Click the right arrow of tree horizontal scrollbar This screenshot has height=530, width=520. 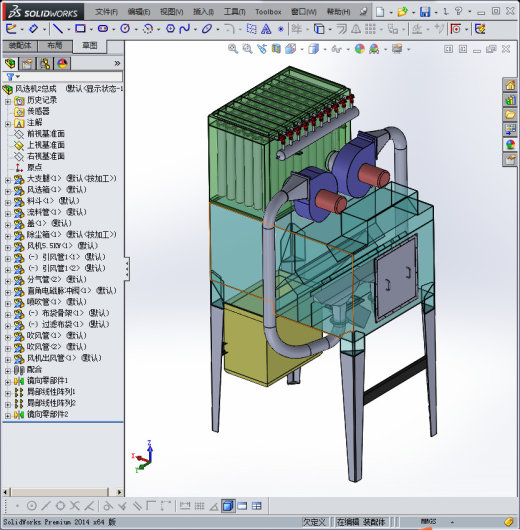[120, 492]
